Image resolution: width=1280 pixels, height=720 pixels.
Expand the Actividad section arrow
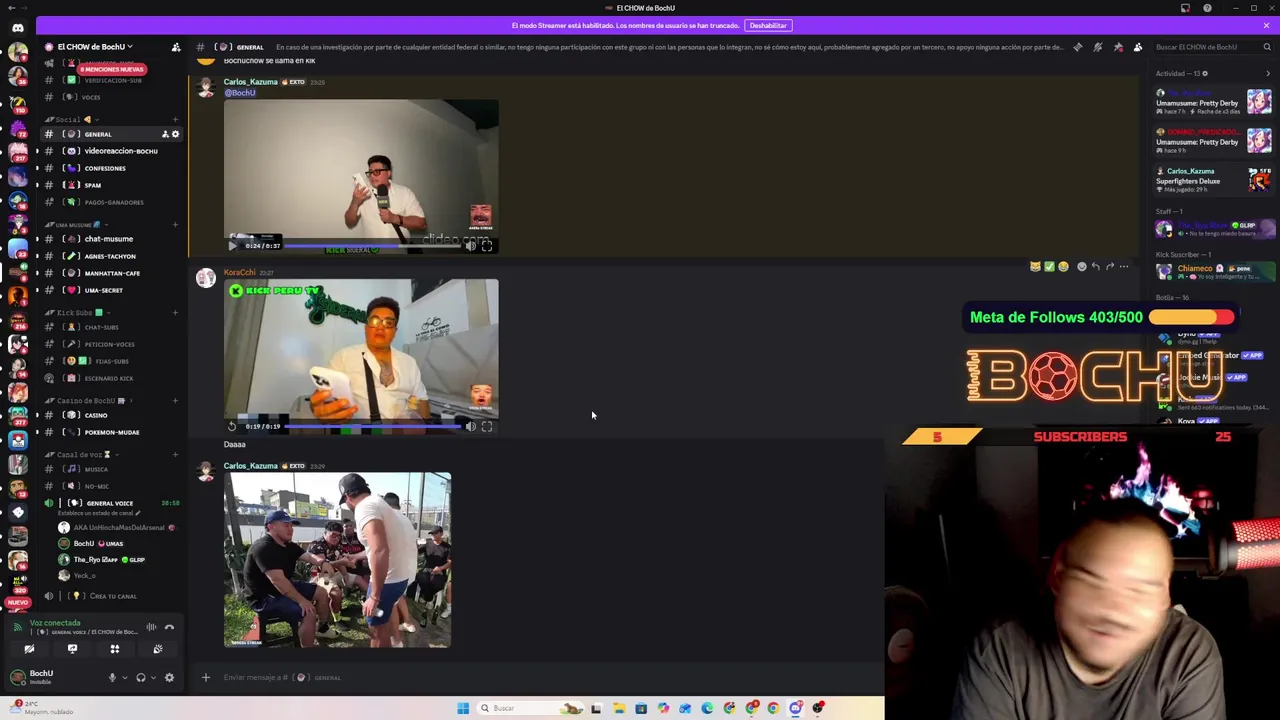click(1267, 74)
